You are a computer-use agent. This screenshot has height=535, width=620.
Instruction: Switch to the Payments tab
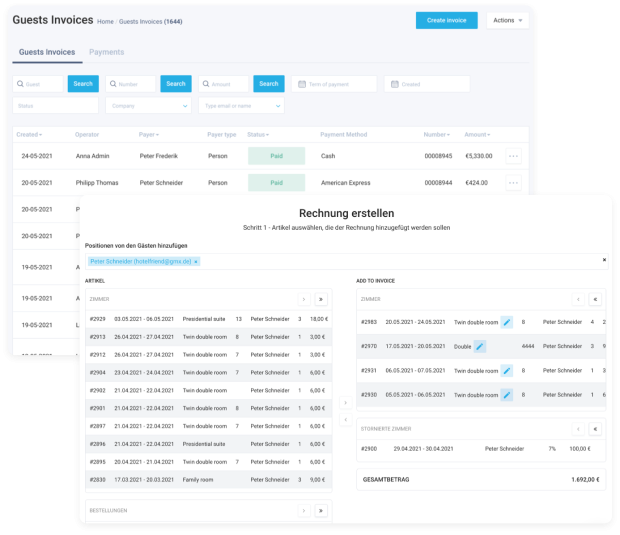[x=106, y=52]
